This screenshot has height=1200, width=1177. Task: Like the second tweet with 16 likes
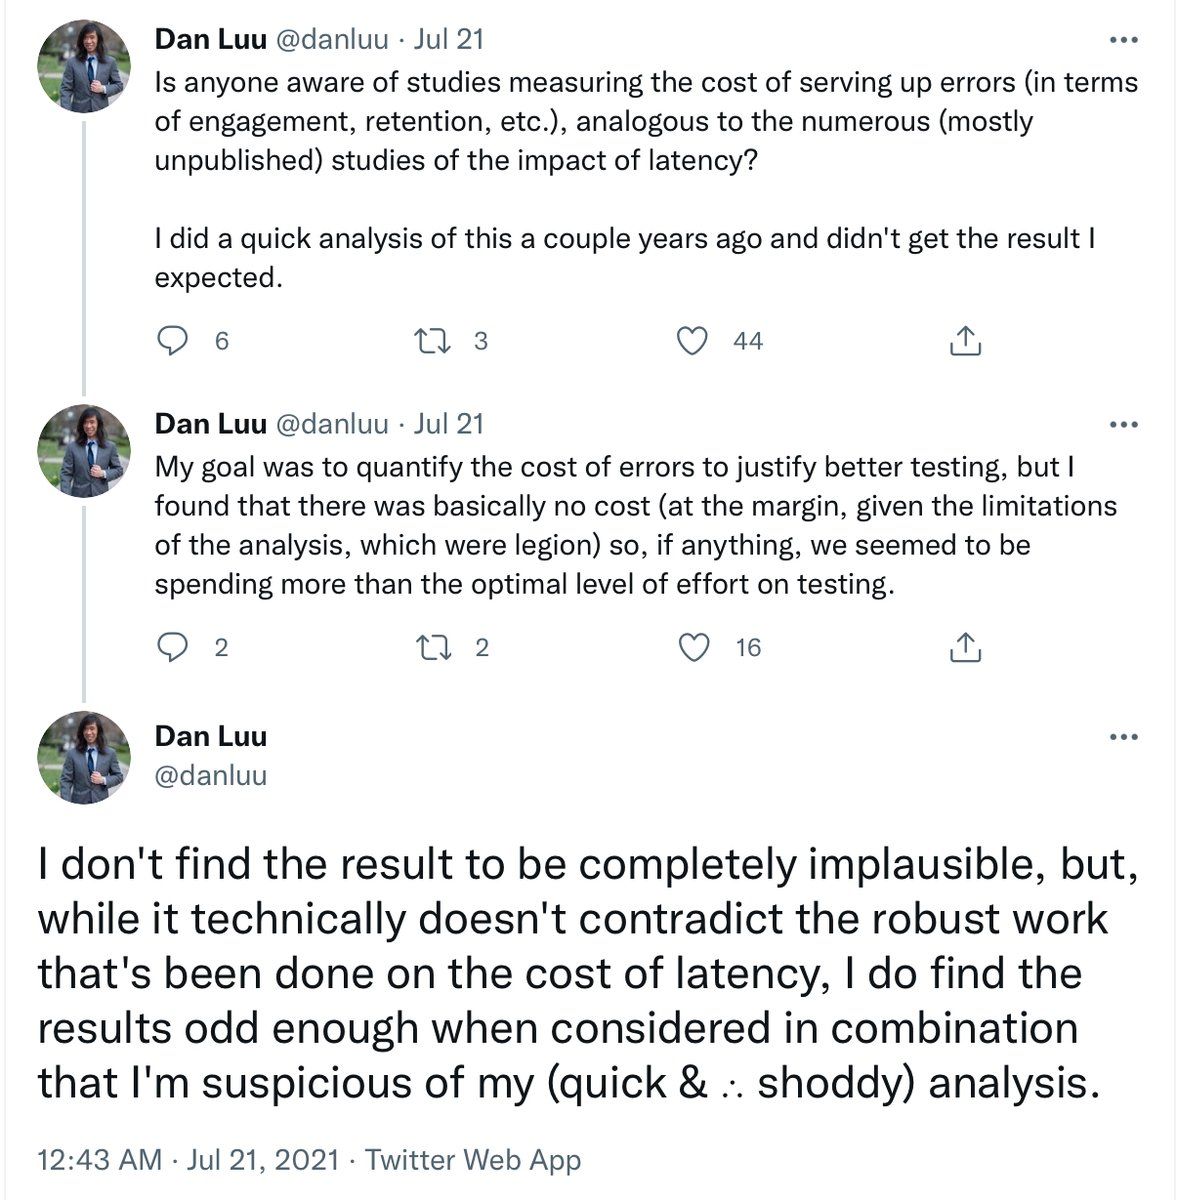point(693,648)
